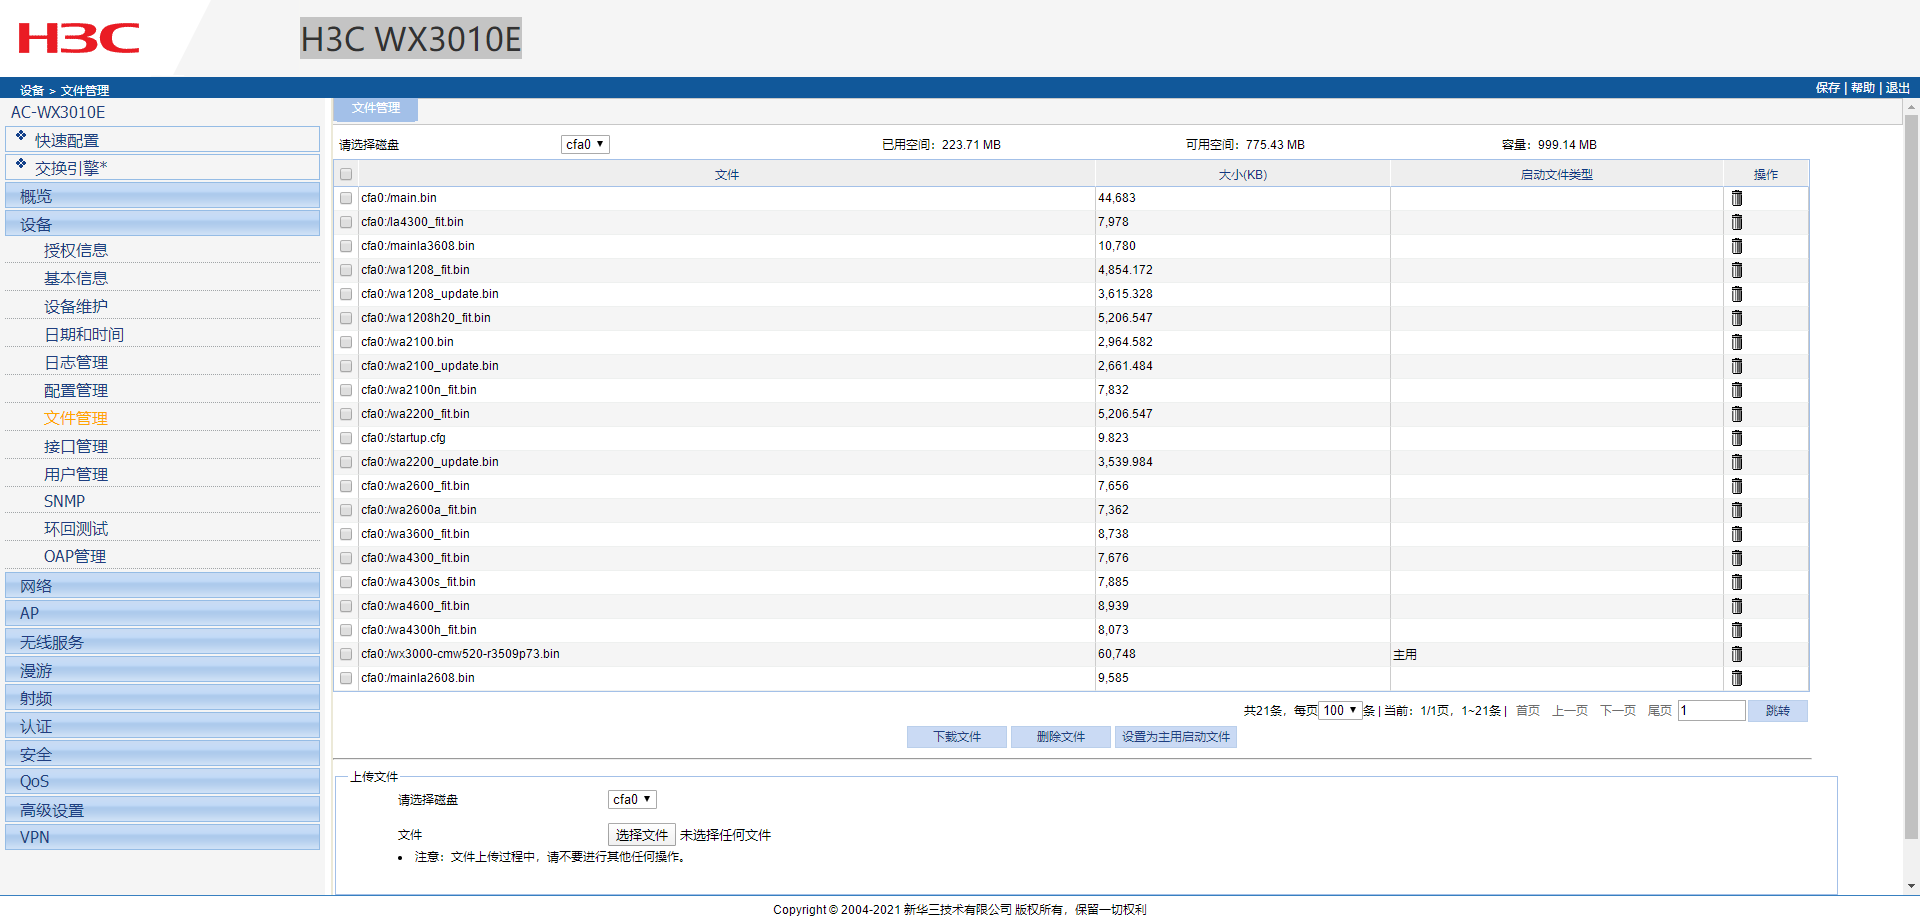
Task: Remove wa2100n_fit.bin via its trash icon
Action: click(1737, 390)
